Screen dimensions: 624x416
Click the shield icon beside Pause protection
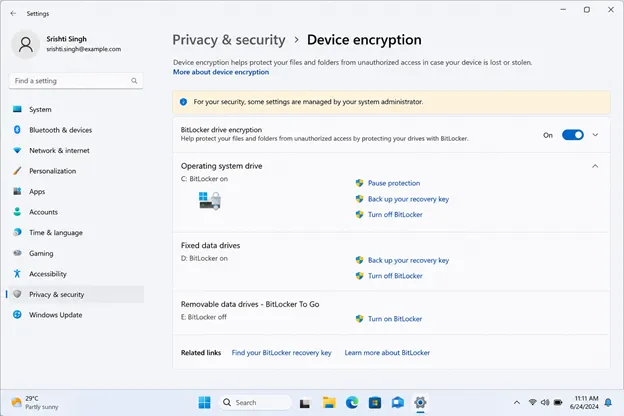tap(359, 183)
